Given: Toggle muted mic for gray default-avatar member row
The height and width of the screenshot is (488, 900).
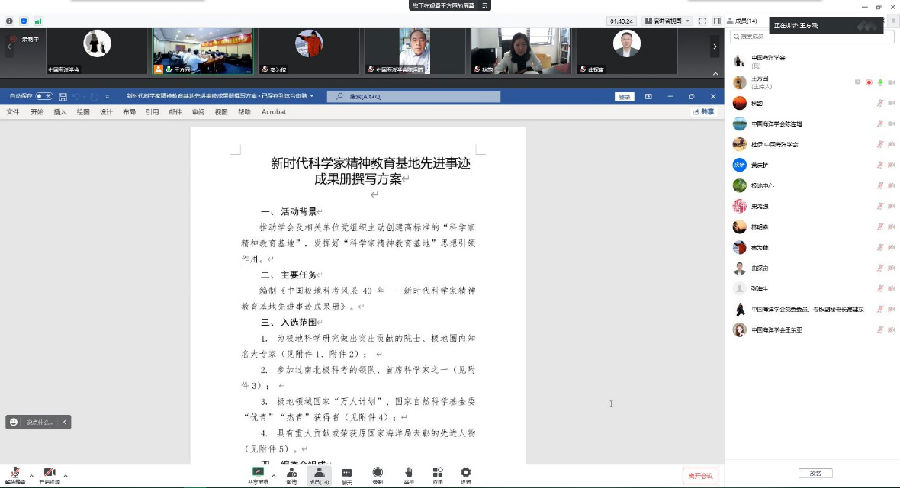Looking at the screenshot, I should point(879,288).
